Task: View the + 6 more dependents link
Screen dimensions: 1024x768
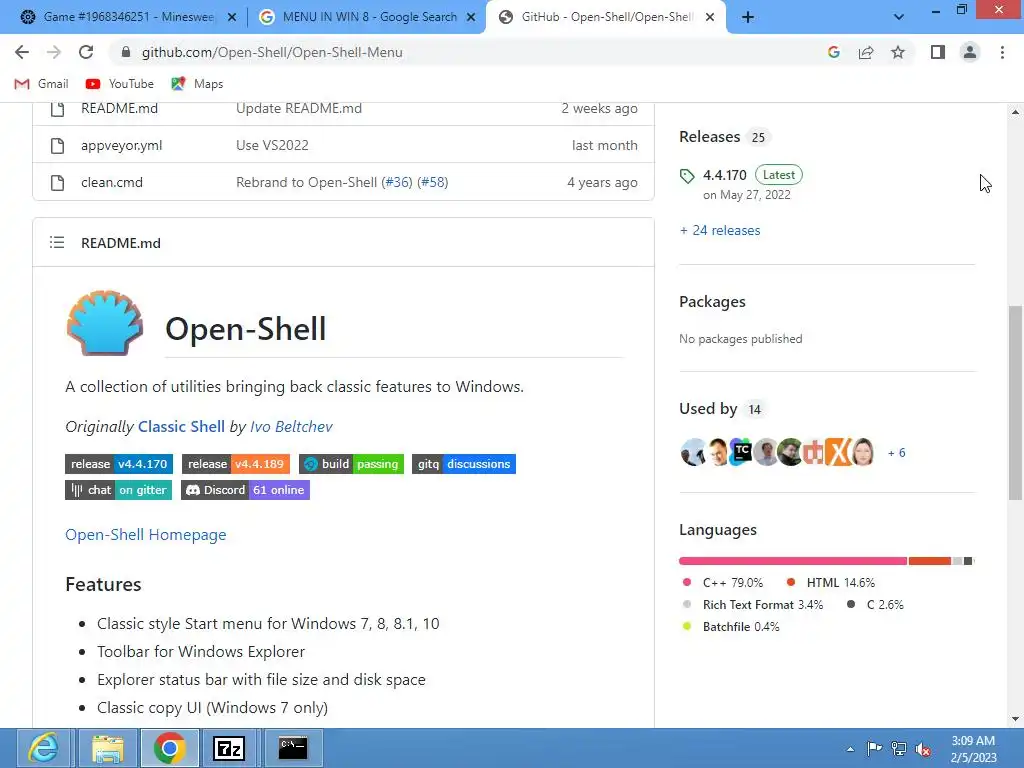Action: [896, 453]
